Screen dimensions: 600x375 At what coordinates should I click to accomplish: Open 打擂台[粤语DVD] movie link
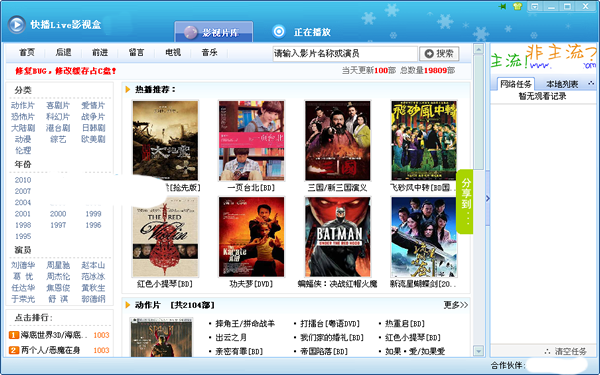(330, 324)
